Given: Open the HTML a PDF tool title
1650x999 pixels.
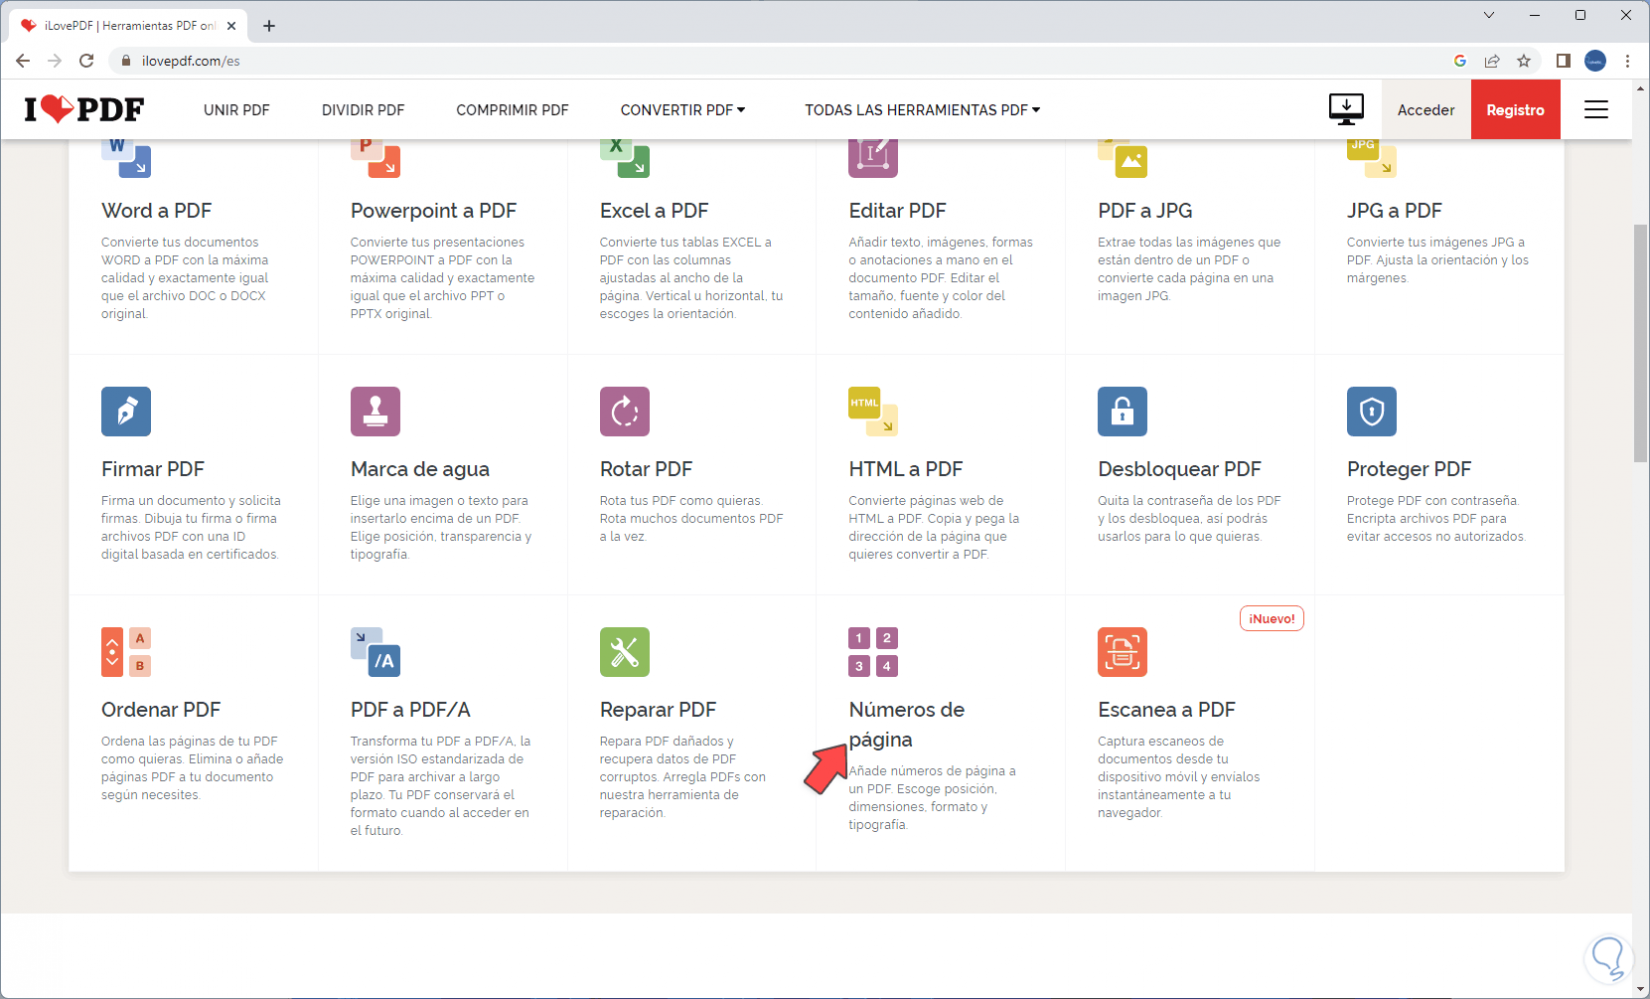Looking at the screenshot, I should pos(905,469).
